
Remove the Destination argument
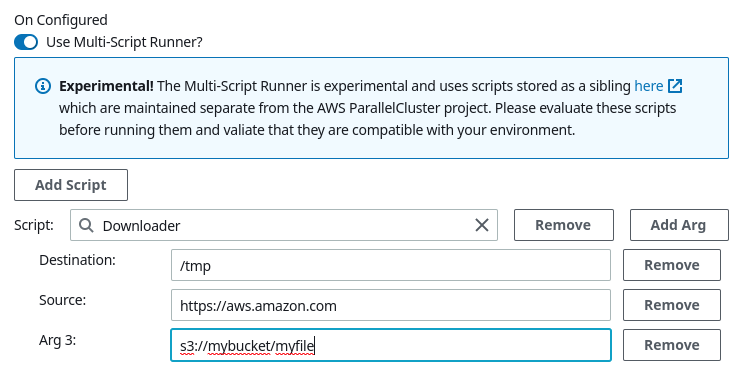click(x=672, y=265)
